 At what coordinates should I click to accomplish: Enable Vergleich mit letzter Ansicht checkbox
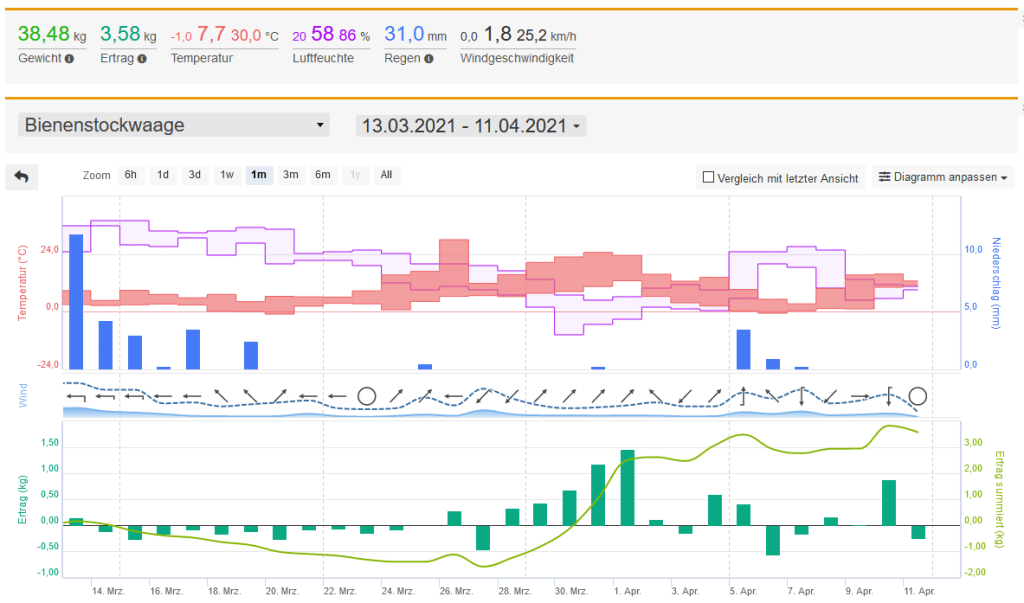709,178
